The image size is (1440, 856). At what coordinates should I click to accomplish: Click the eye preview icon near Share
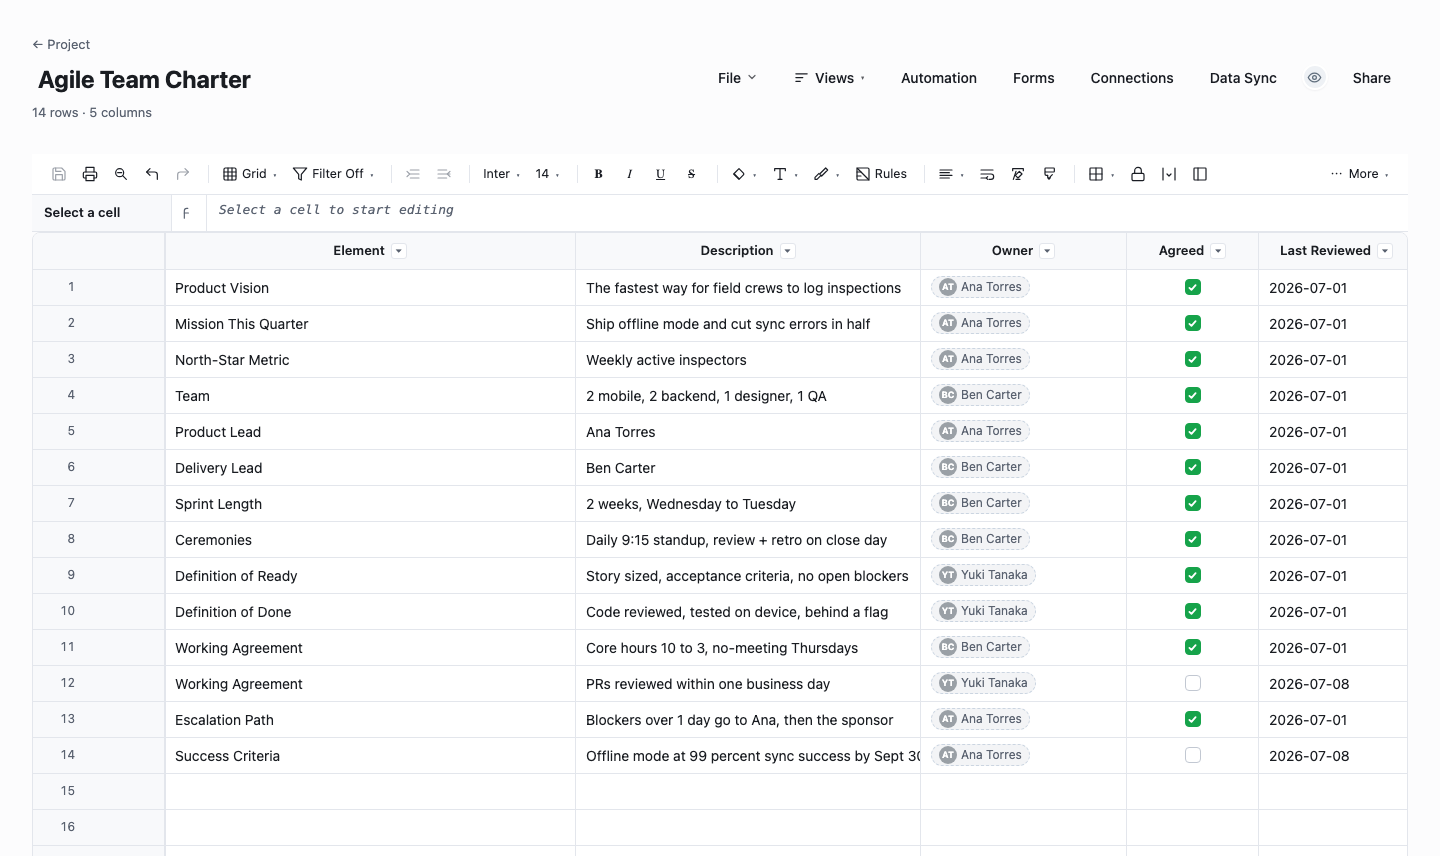(x=1315, y=78)
